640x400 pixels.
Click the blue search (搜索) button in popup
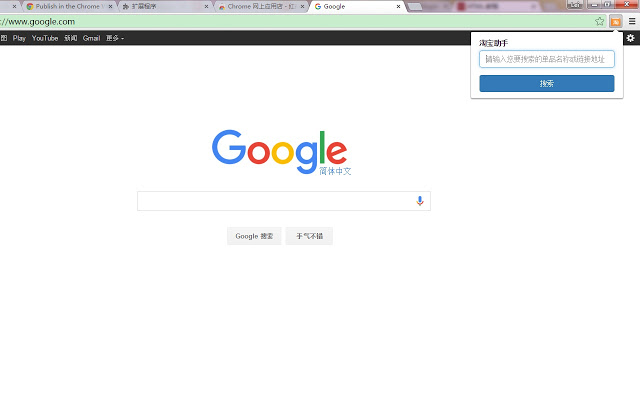click(547, 84)
